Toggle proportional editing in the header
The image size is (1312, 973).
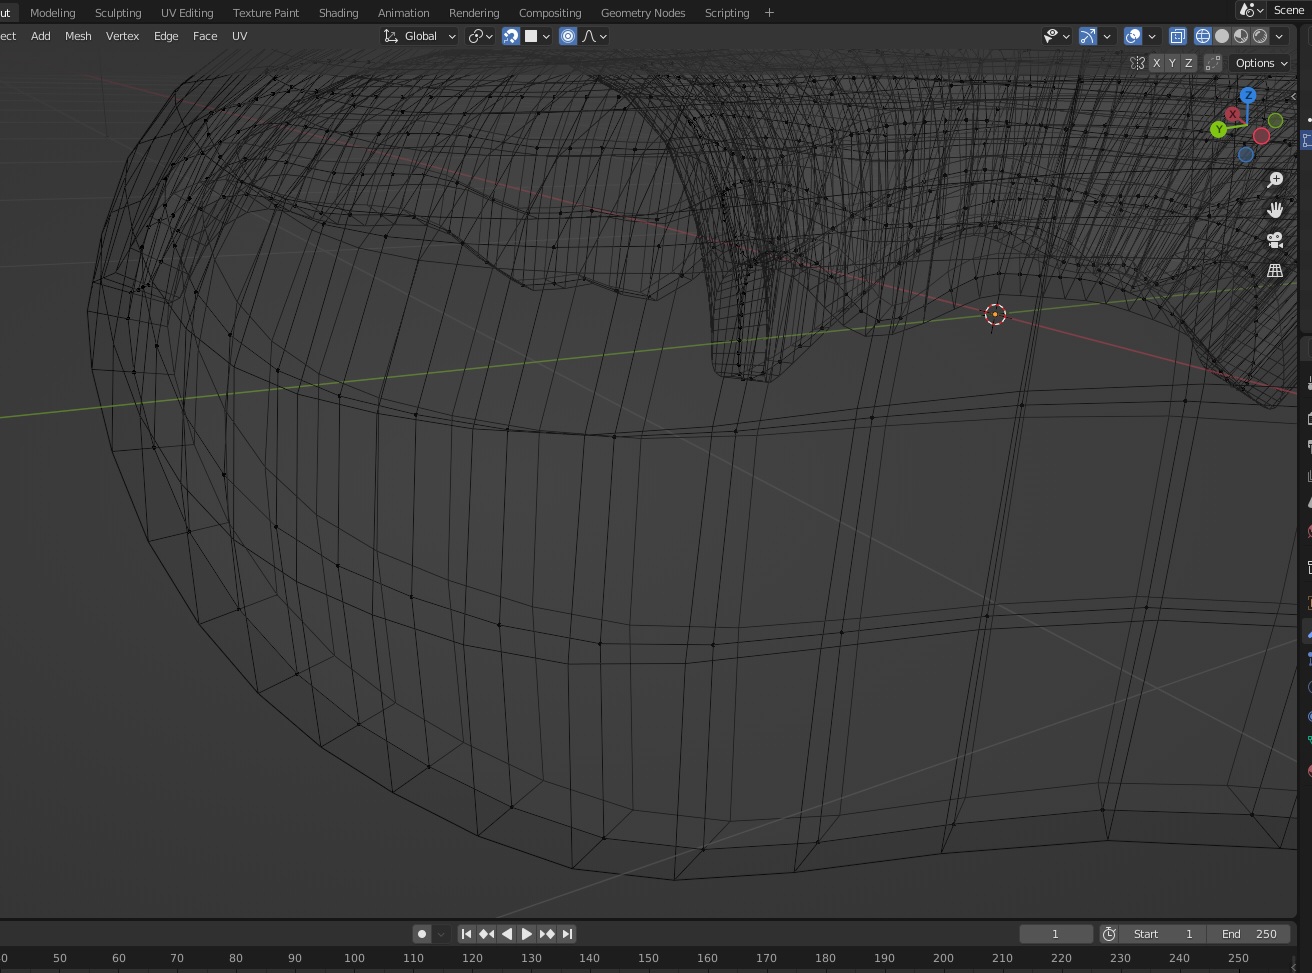click(x=568, y=36)
